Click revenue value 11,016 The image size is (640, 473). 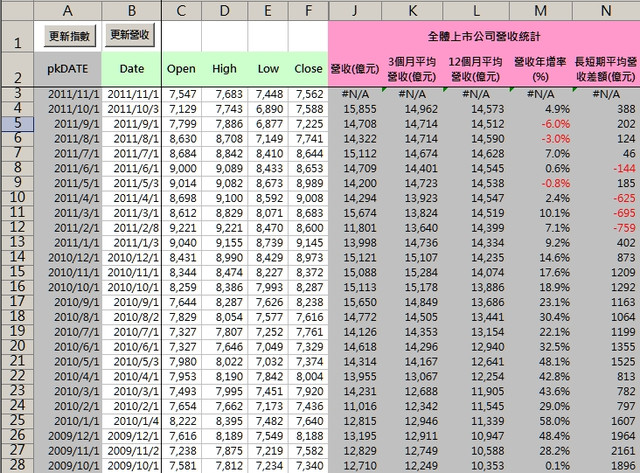(355, 406)
